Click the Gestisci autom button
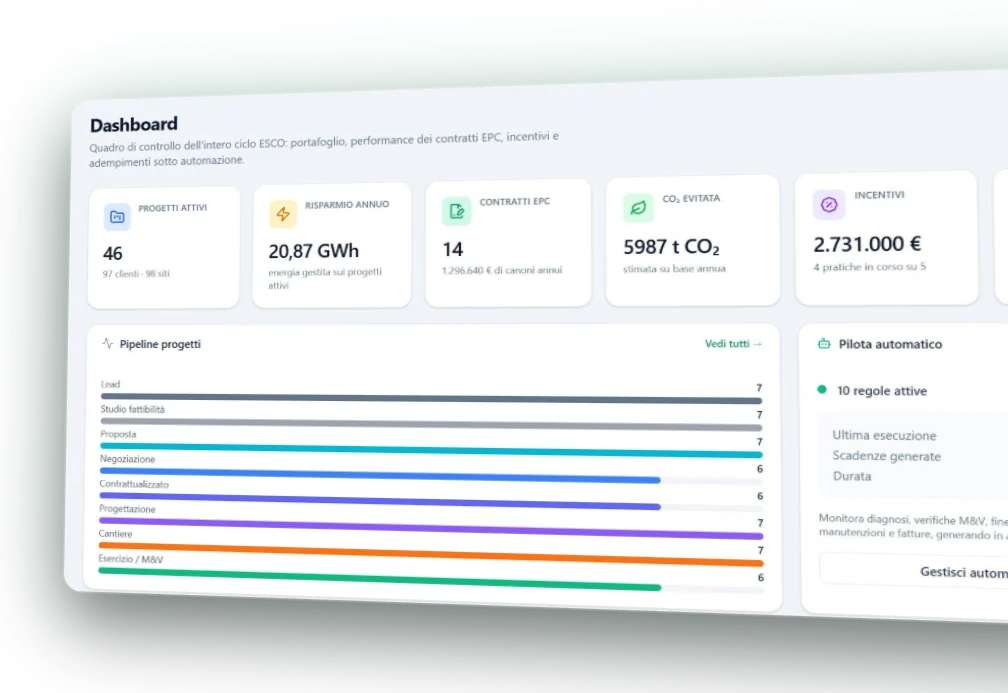The image size is (1008, 693). click(x=914, y=571)
